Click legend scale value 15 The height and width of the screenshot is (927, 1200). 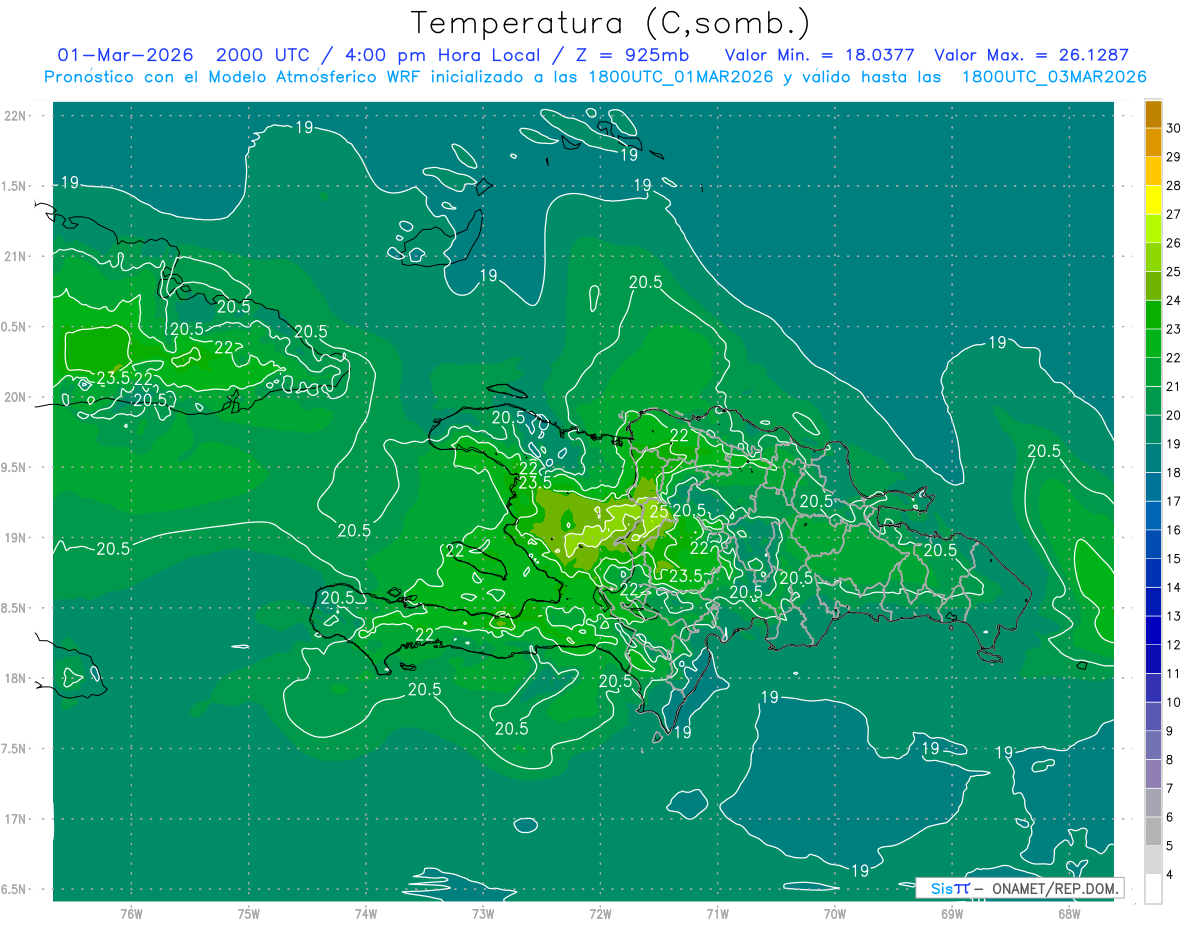[1174, 558]
